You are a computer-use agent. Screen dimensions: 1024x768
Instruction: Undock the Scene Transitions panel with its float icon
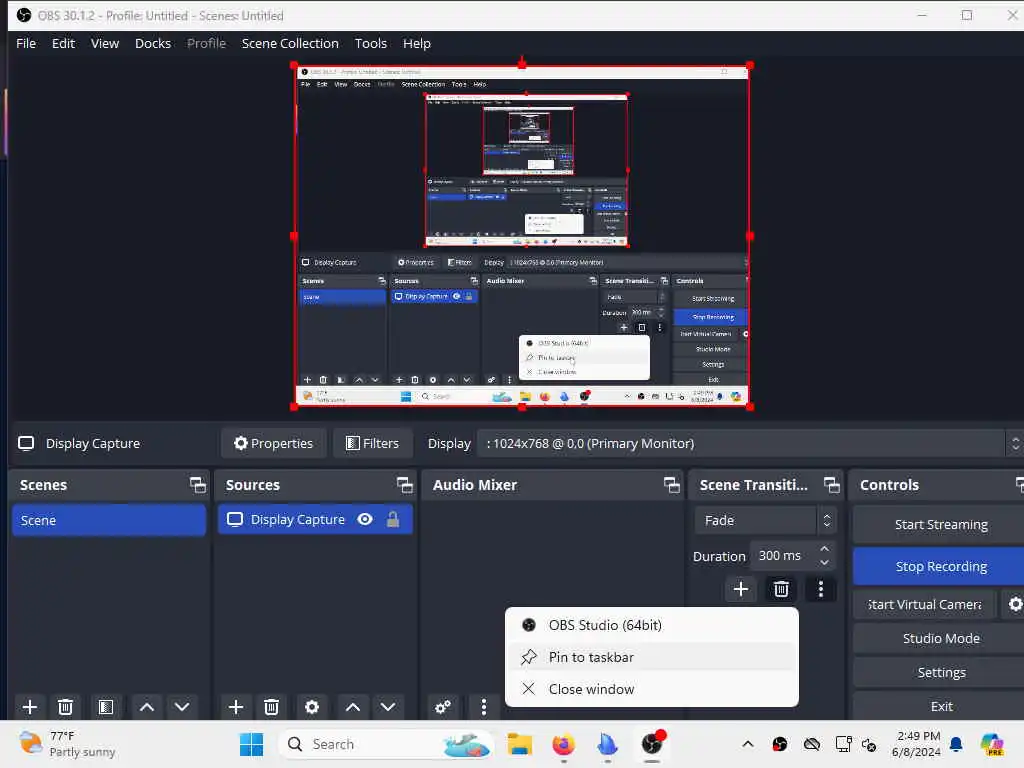pyautogui.click(x=831, y=485)
